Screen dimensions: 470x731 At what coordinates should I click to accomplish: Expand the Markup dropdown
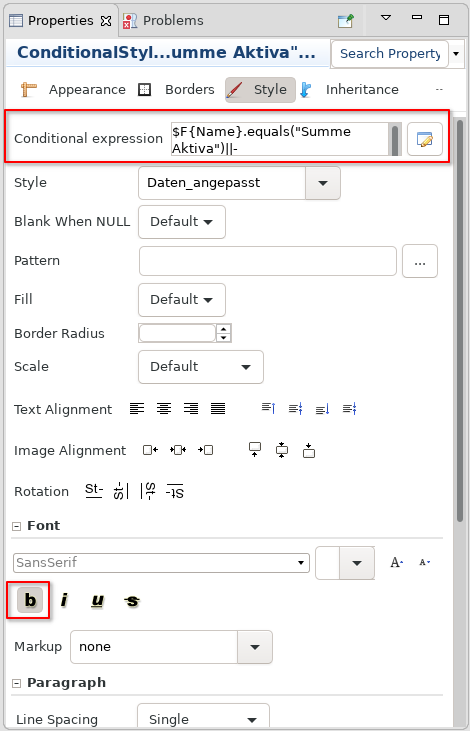(x=171, y=647)
